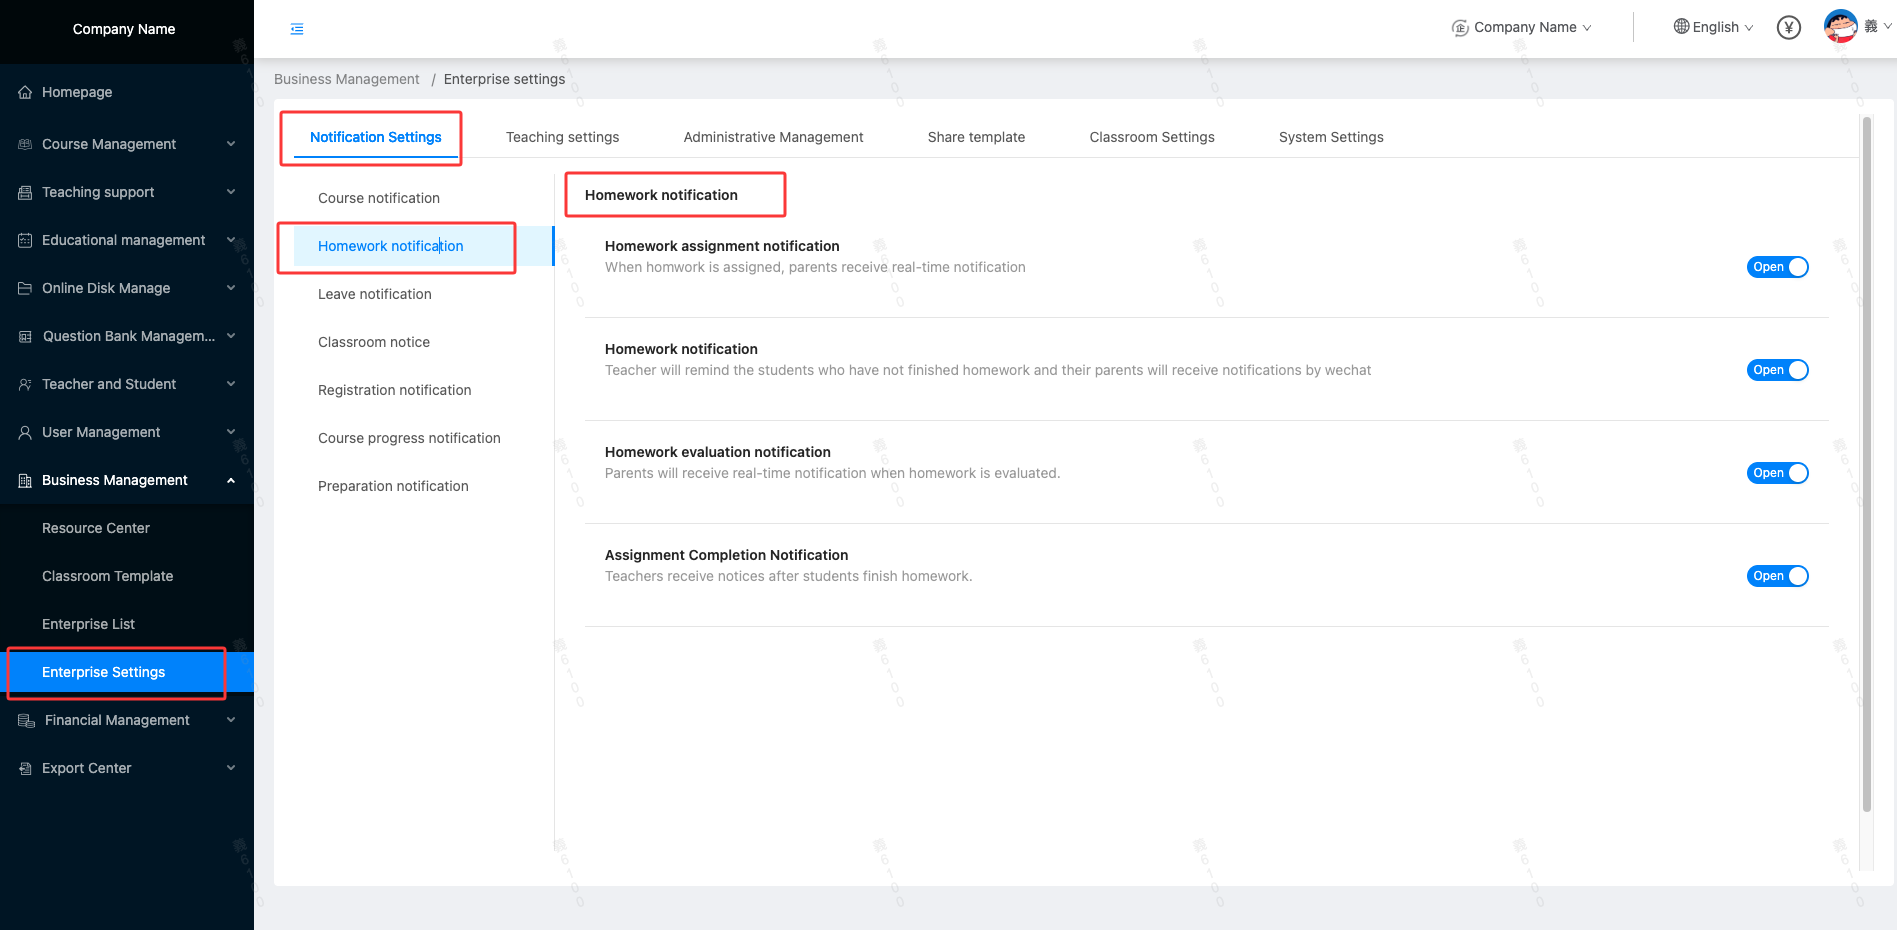Turn off Homework evaluation notification switch
The width and height of the screenshot is (1897, 930).
point(1777,473)
